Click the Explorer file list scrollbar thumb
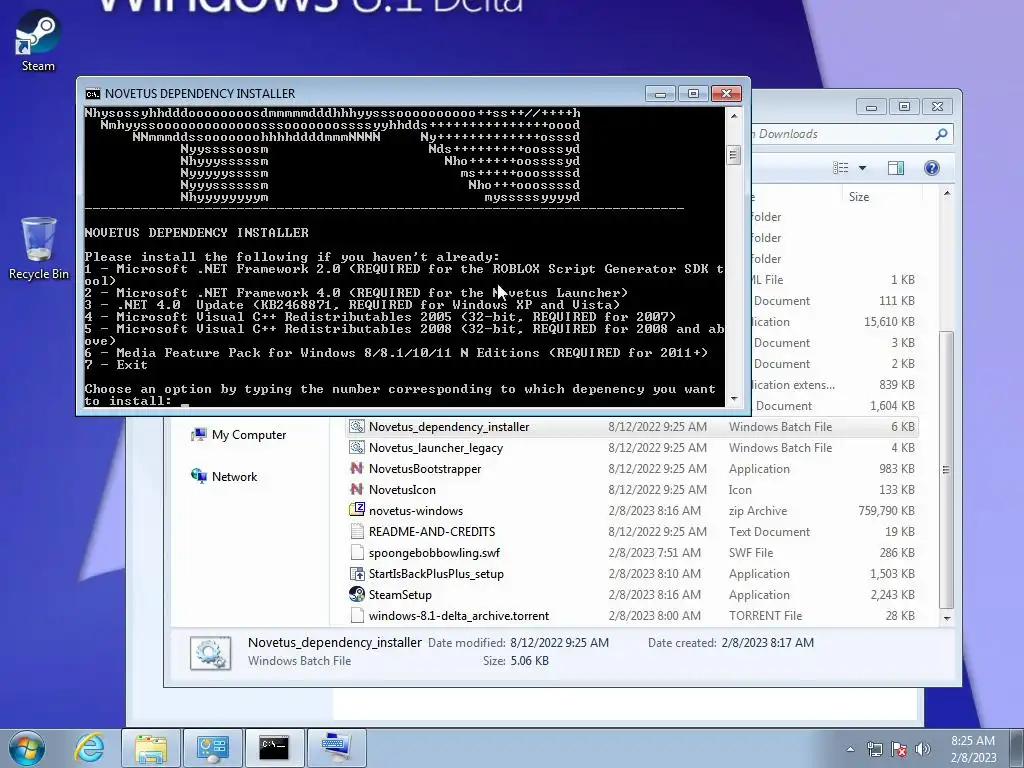This screenshot has height=768, width=1024. (946, 470)
